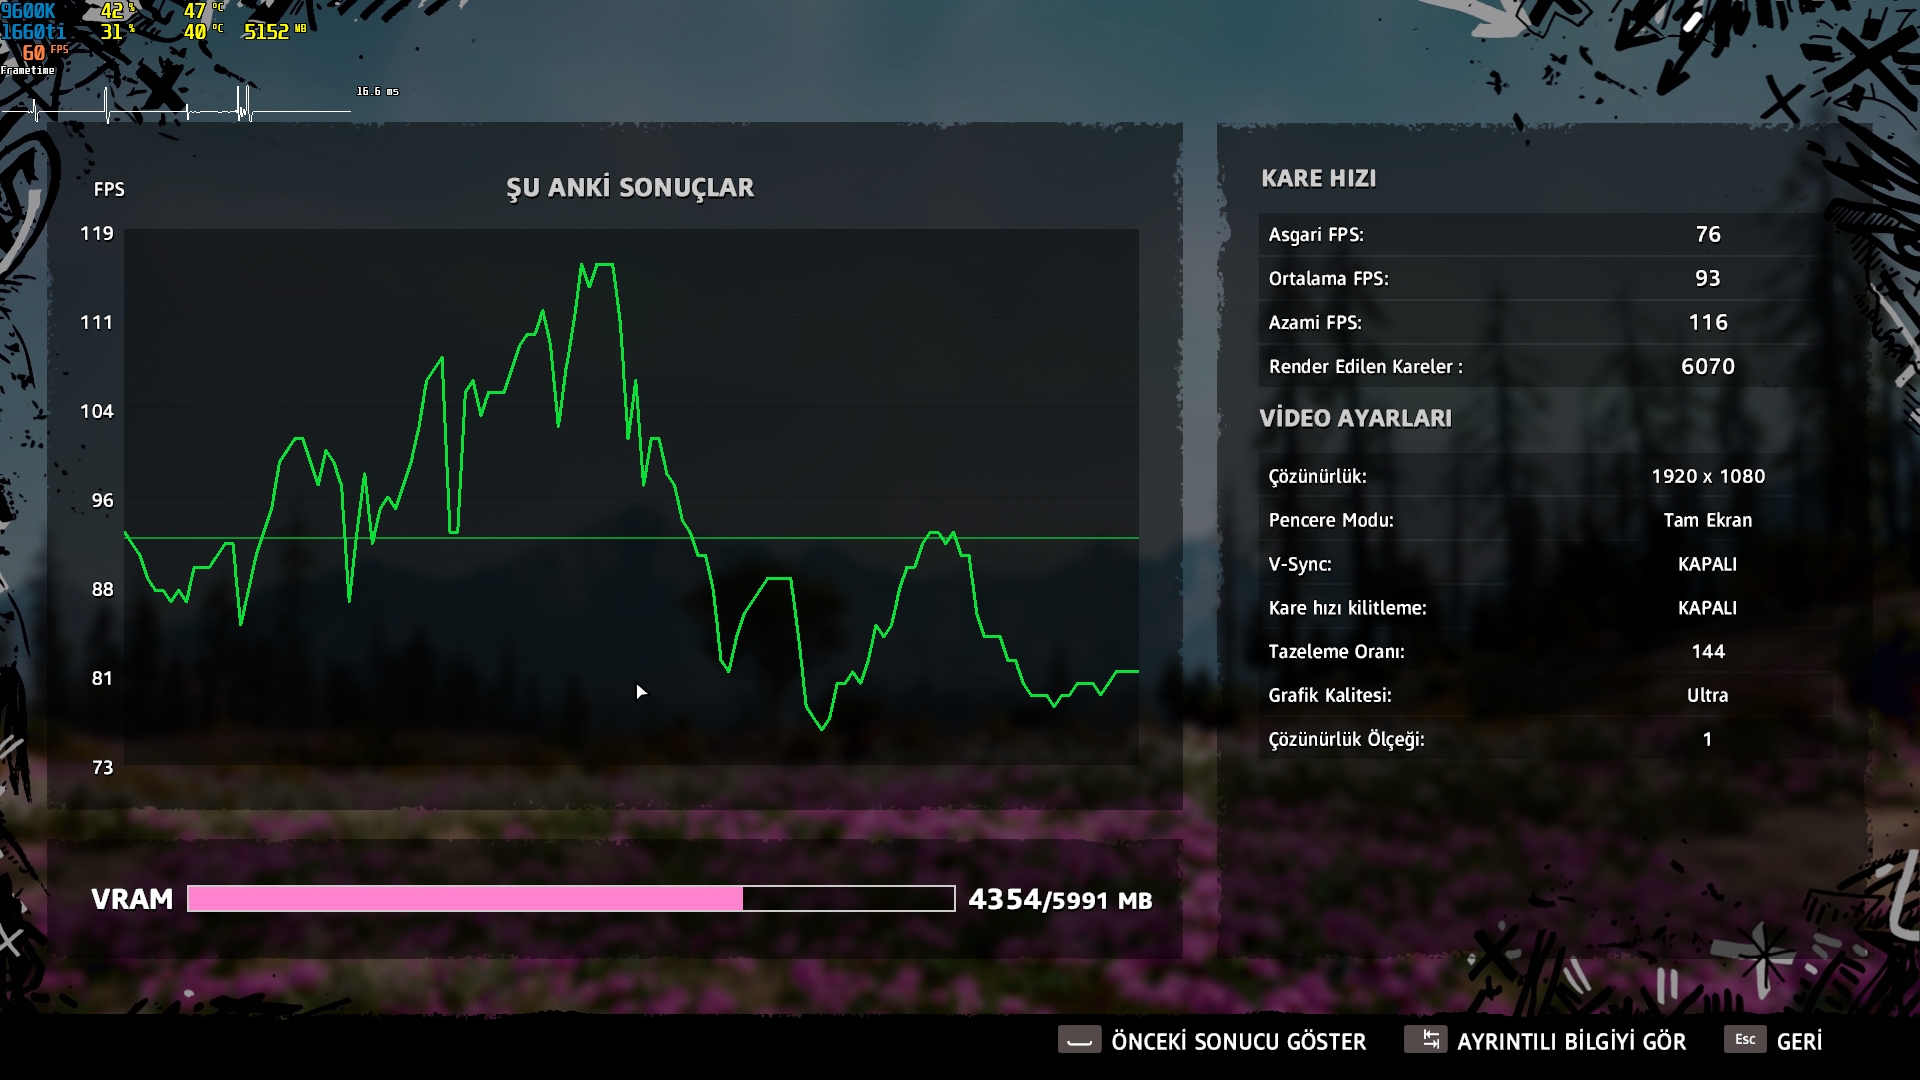Image resolution: width=1920 pixels, height=1080 pixels.
Task: Click the 1660ti GPU overlay label
Action: pyautogui.click(x=33, y=32)
